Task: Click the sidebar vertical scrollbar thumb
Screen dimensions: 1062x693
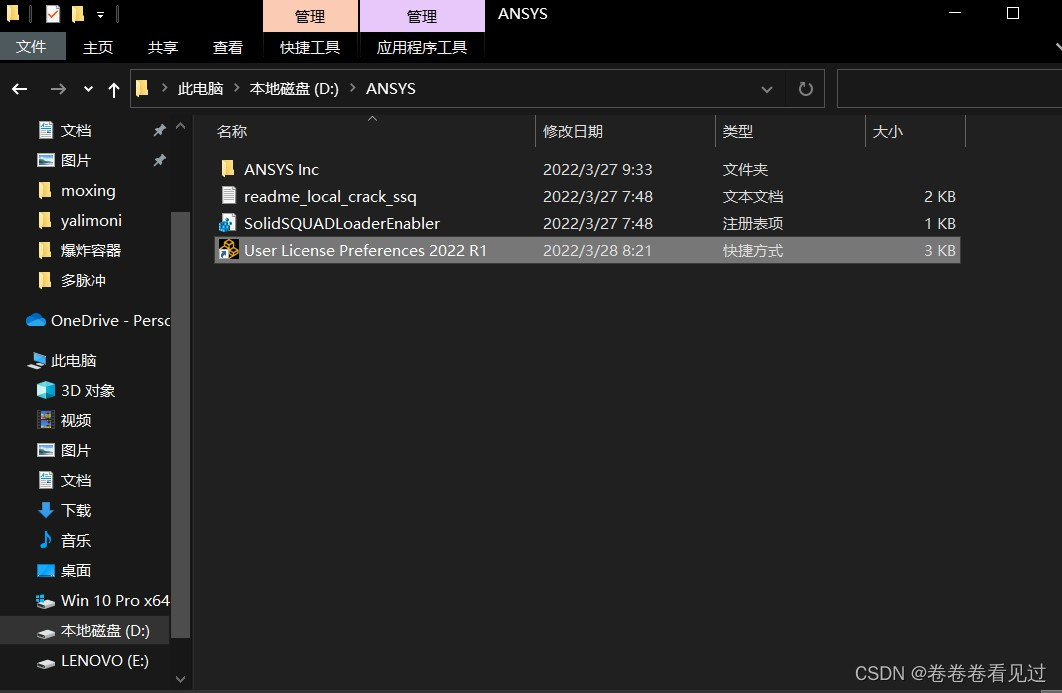Action: [180, 424]
